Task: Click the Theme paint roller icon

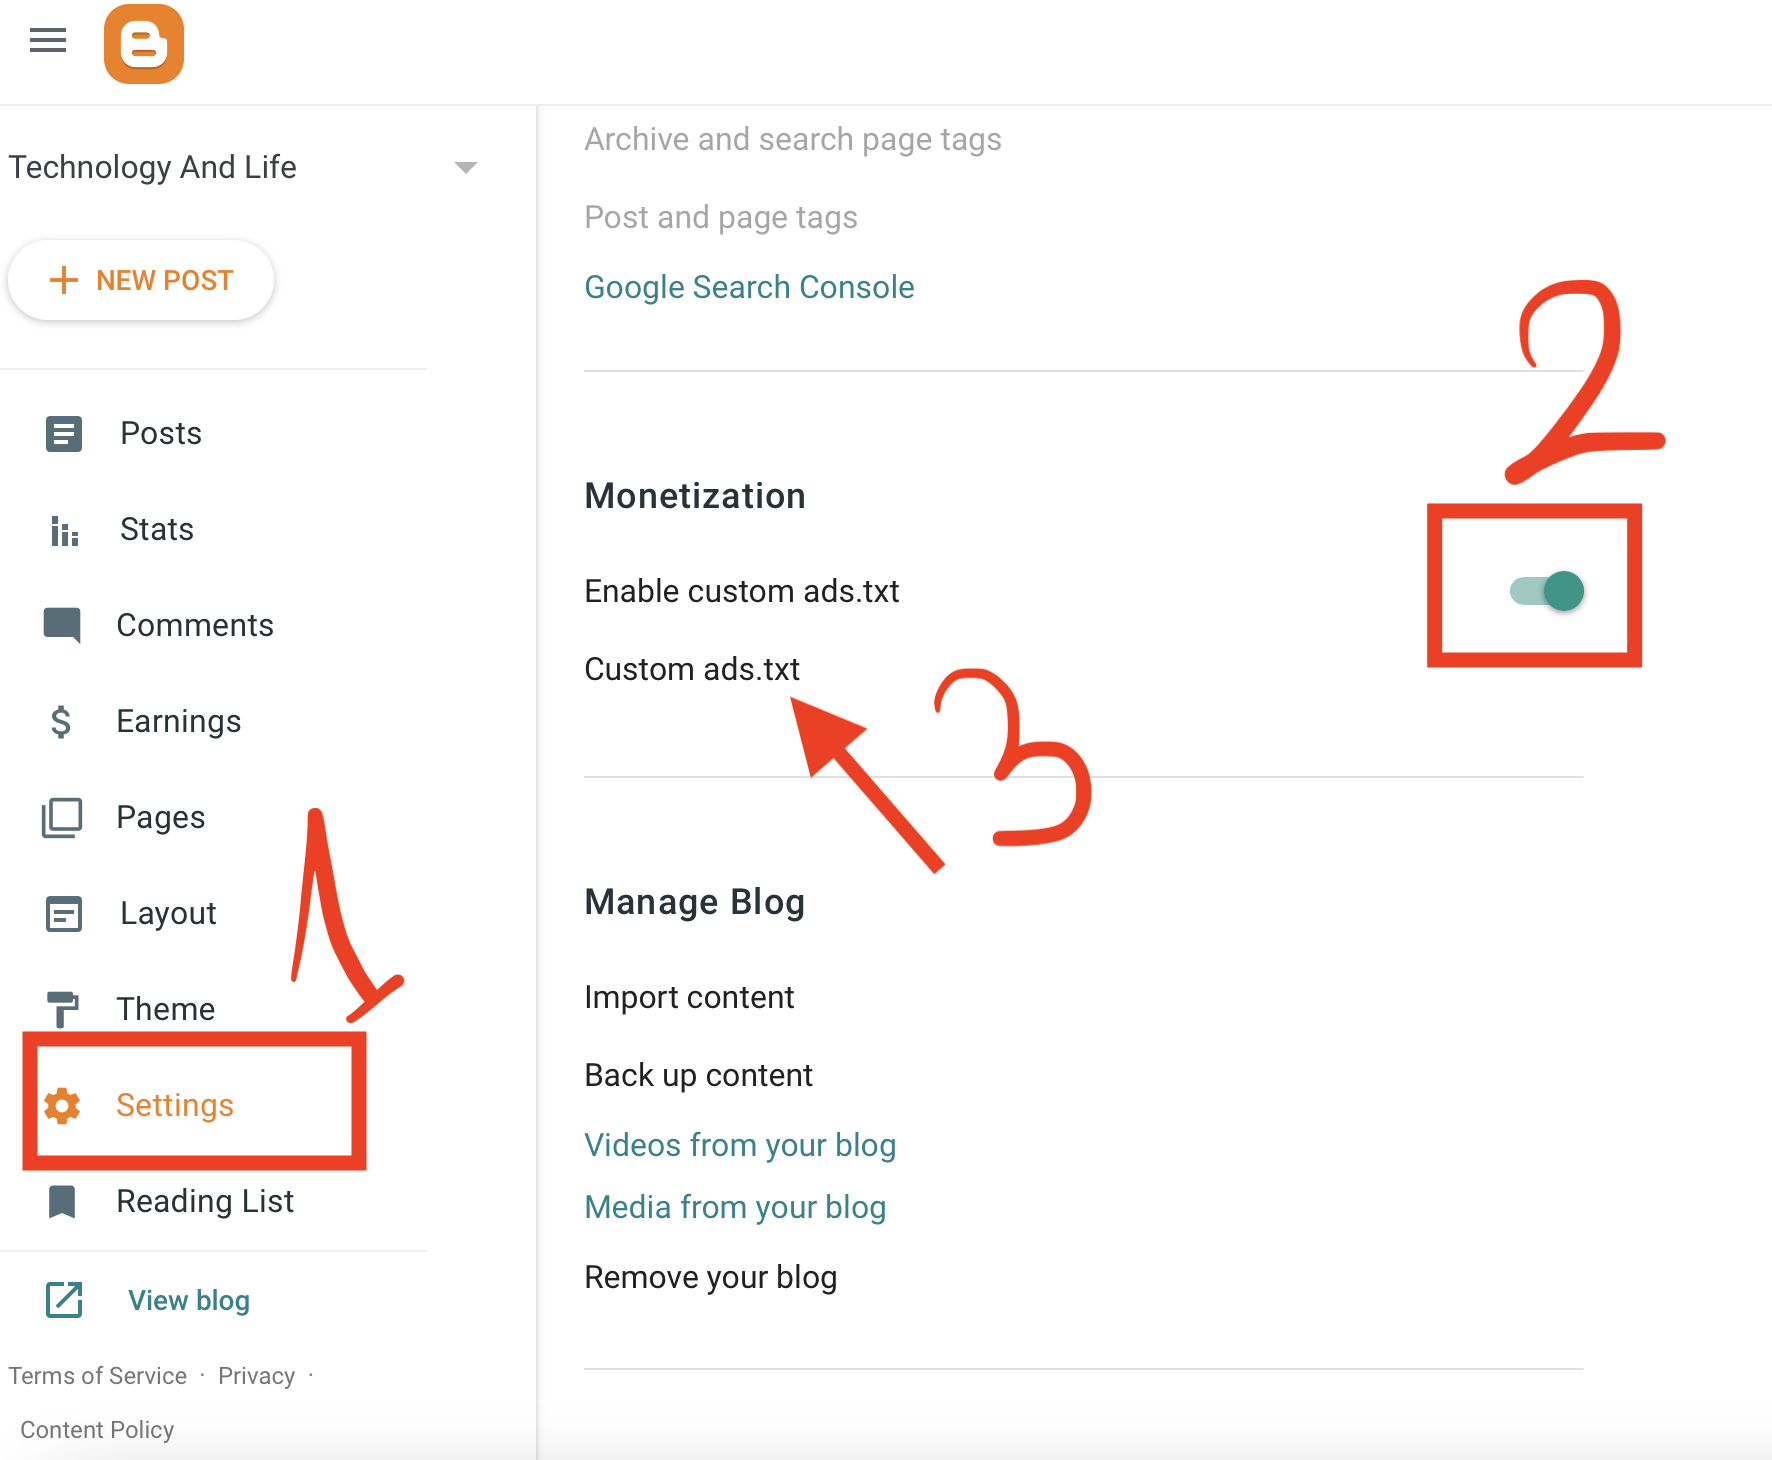Action: click(62, 1008)
